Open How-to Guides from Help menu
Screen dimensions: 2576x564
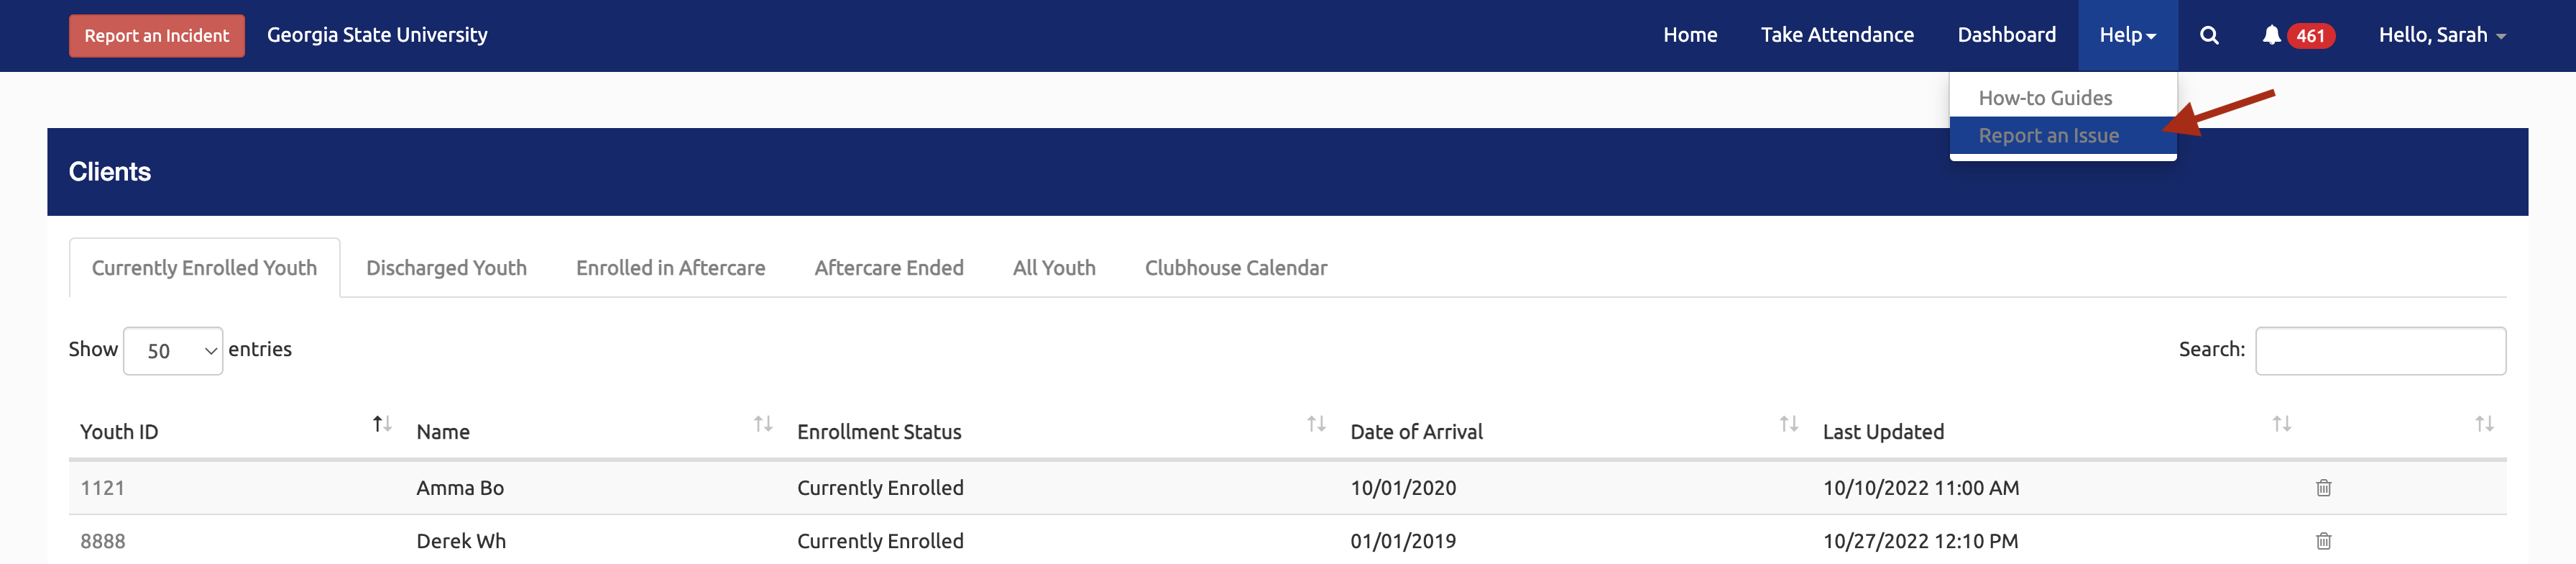2045,98
